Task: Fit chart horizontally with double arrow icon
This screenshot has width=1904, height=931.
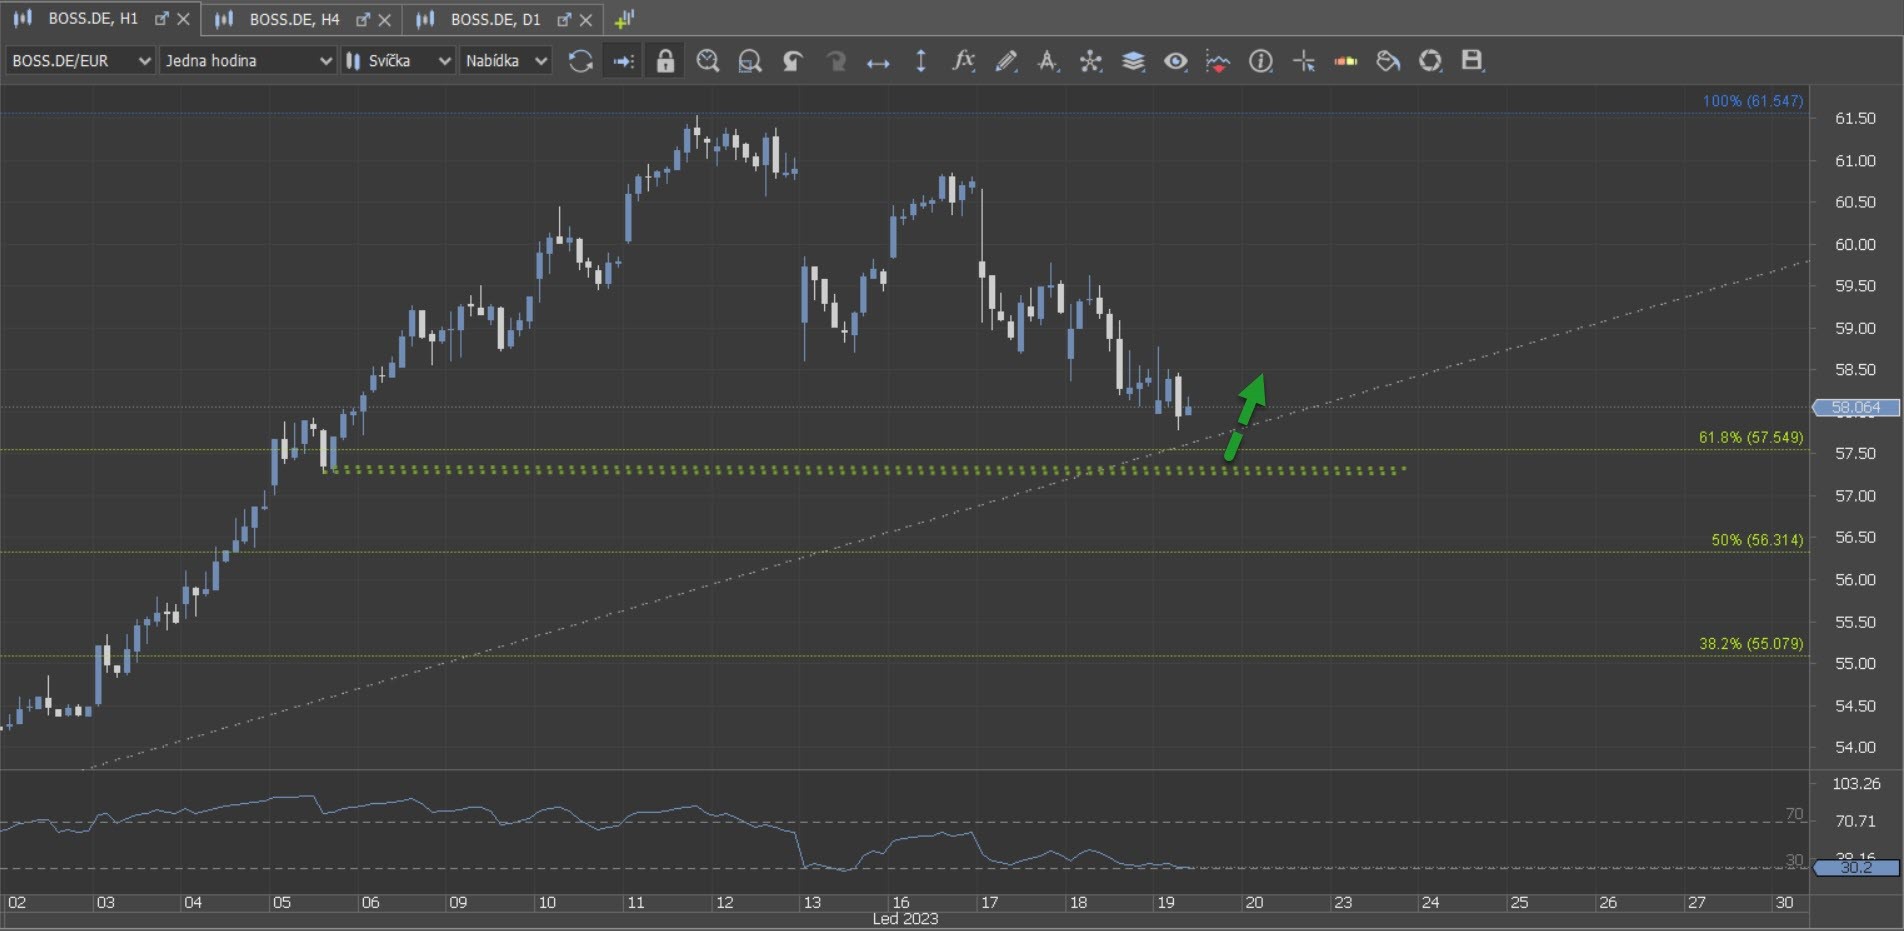Action: tap(878, 63)
